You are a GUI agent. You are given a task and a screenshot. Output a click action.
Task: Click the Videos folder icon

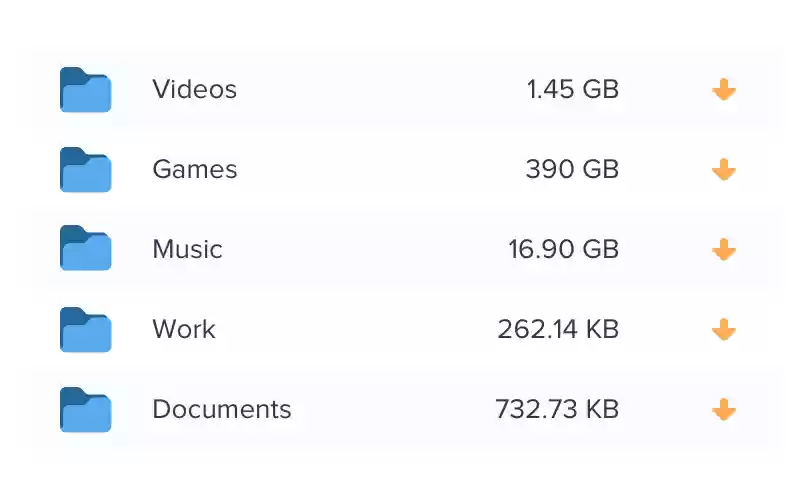pyautogui.click(x=85, y=90)
